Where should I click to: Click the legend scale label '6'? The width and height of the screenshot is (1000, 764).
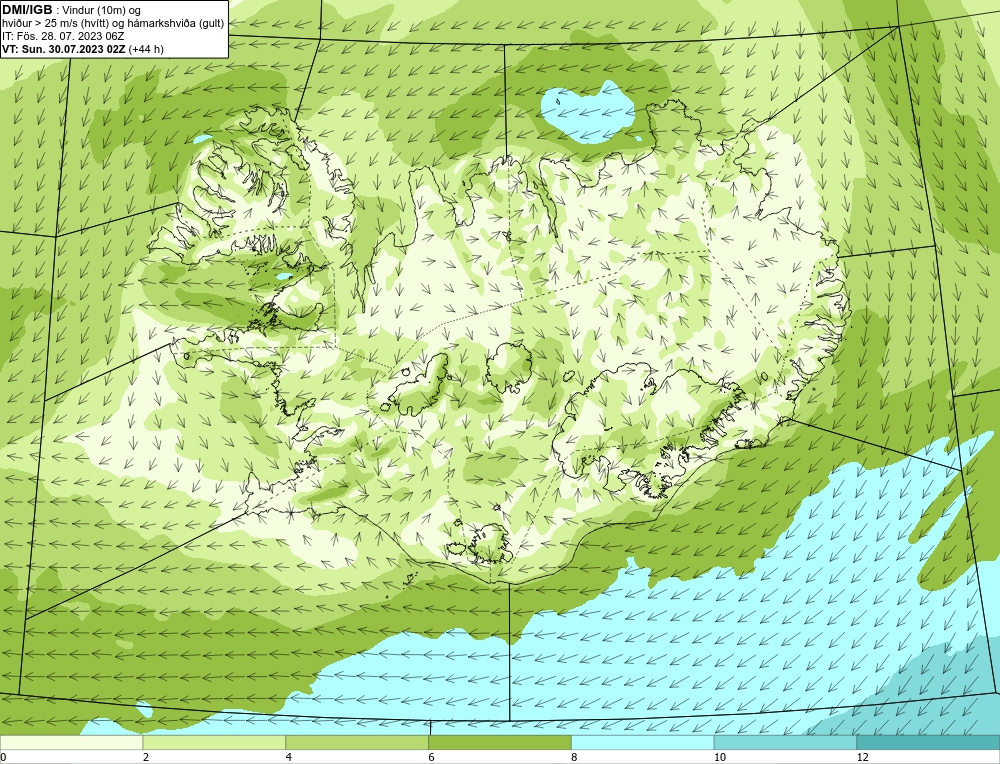pyautogui.click(x=432, y=757)
